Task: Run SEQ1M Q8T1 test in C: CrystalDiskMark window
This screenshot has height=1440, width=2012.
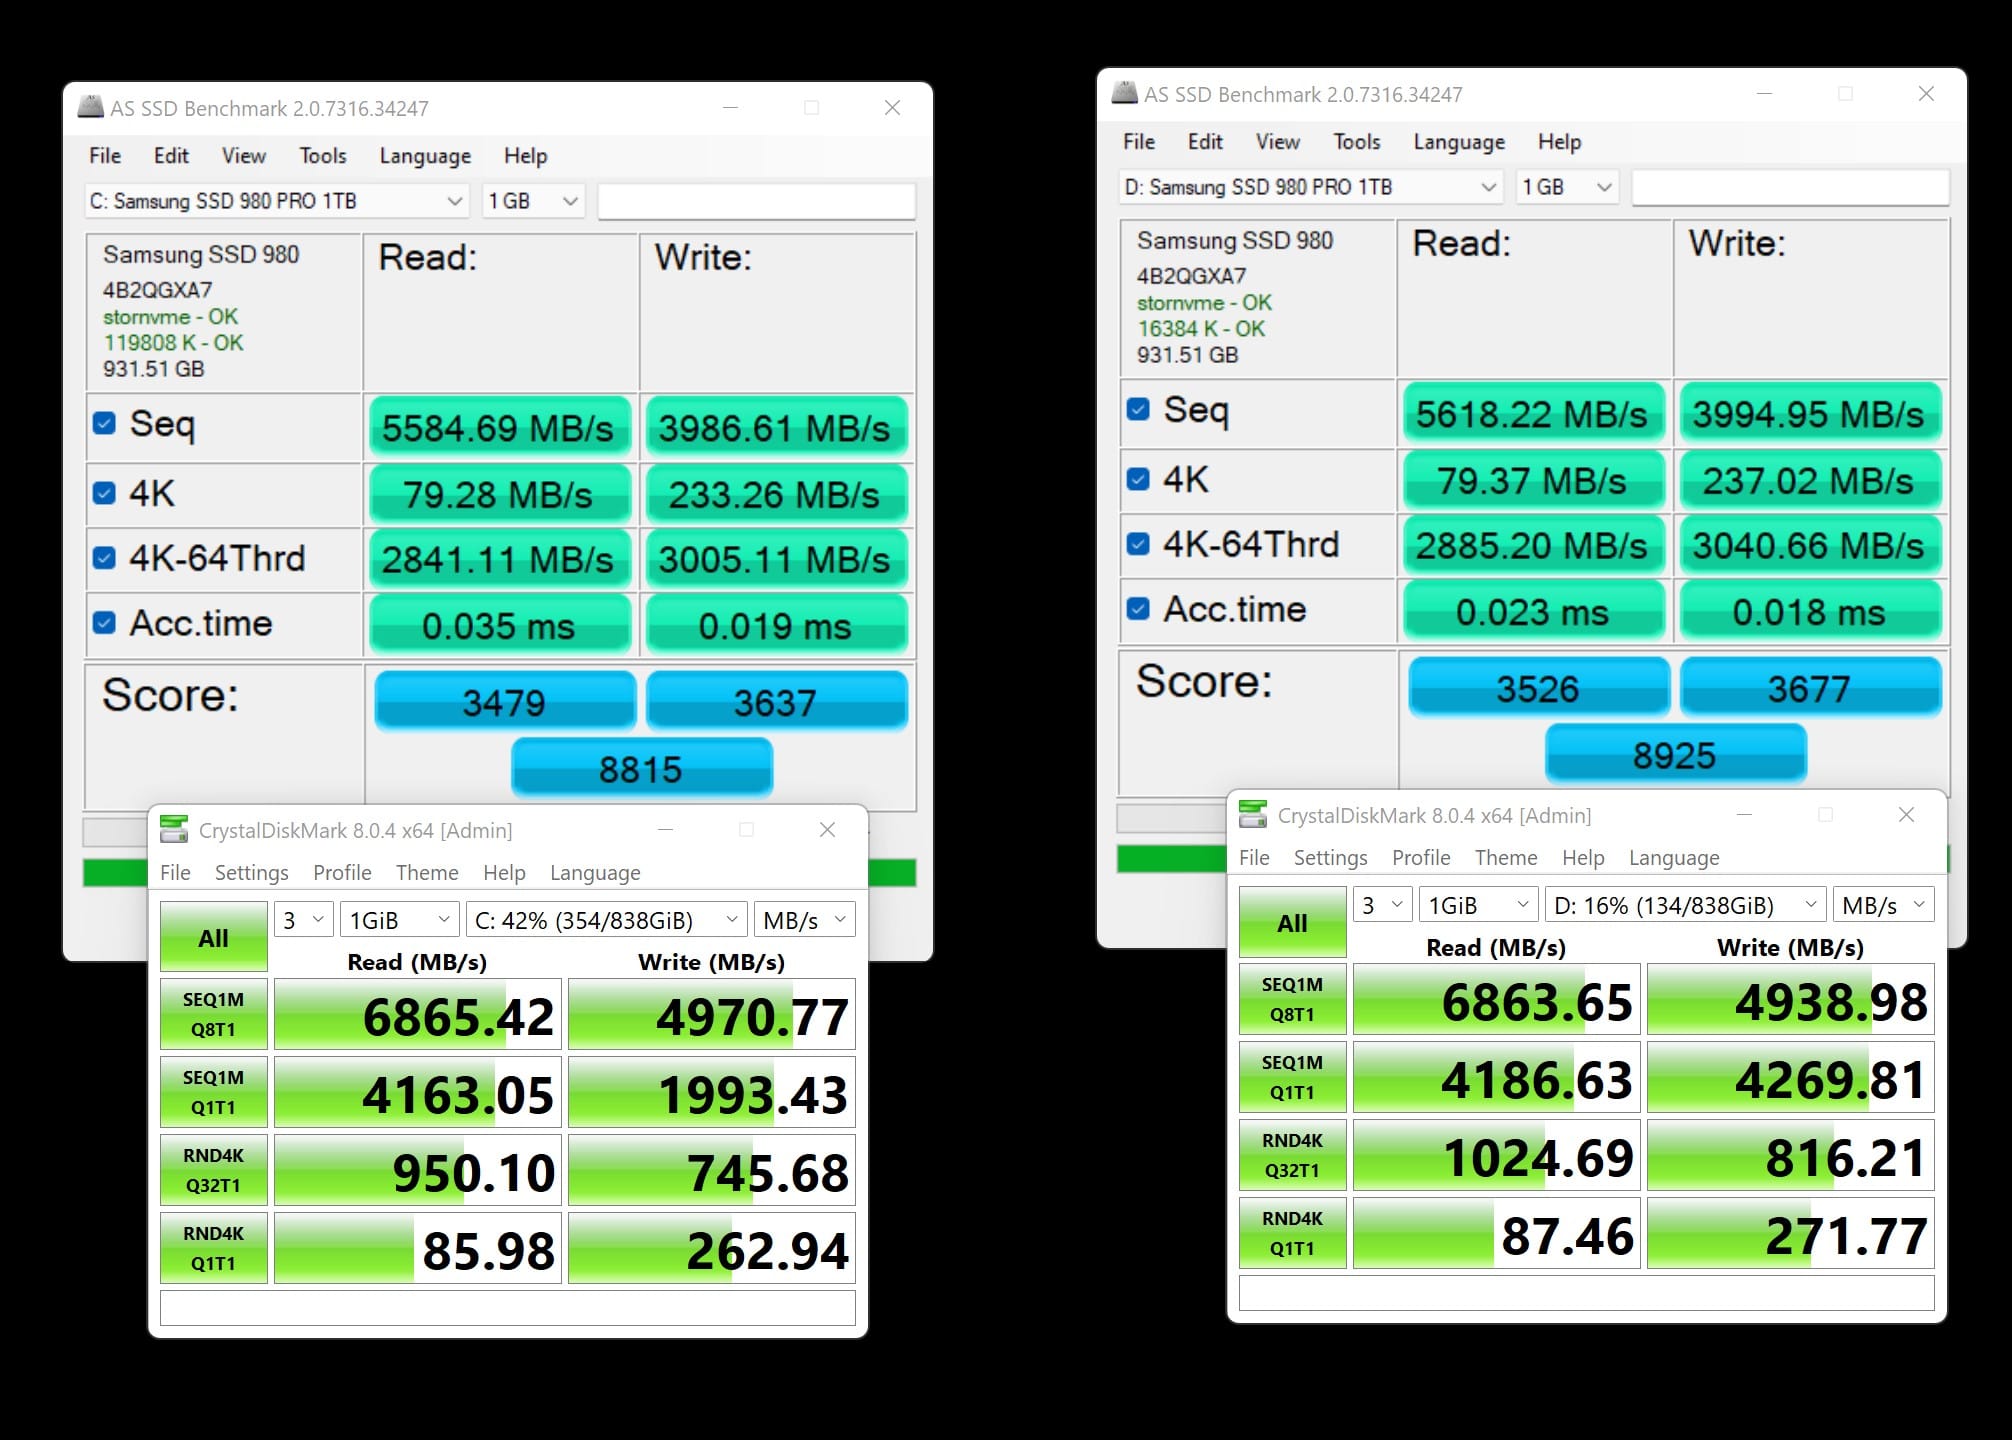Action: (x=213, y=1014)
